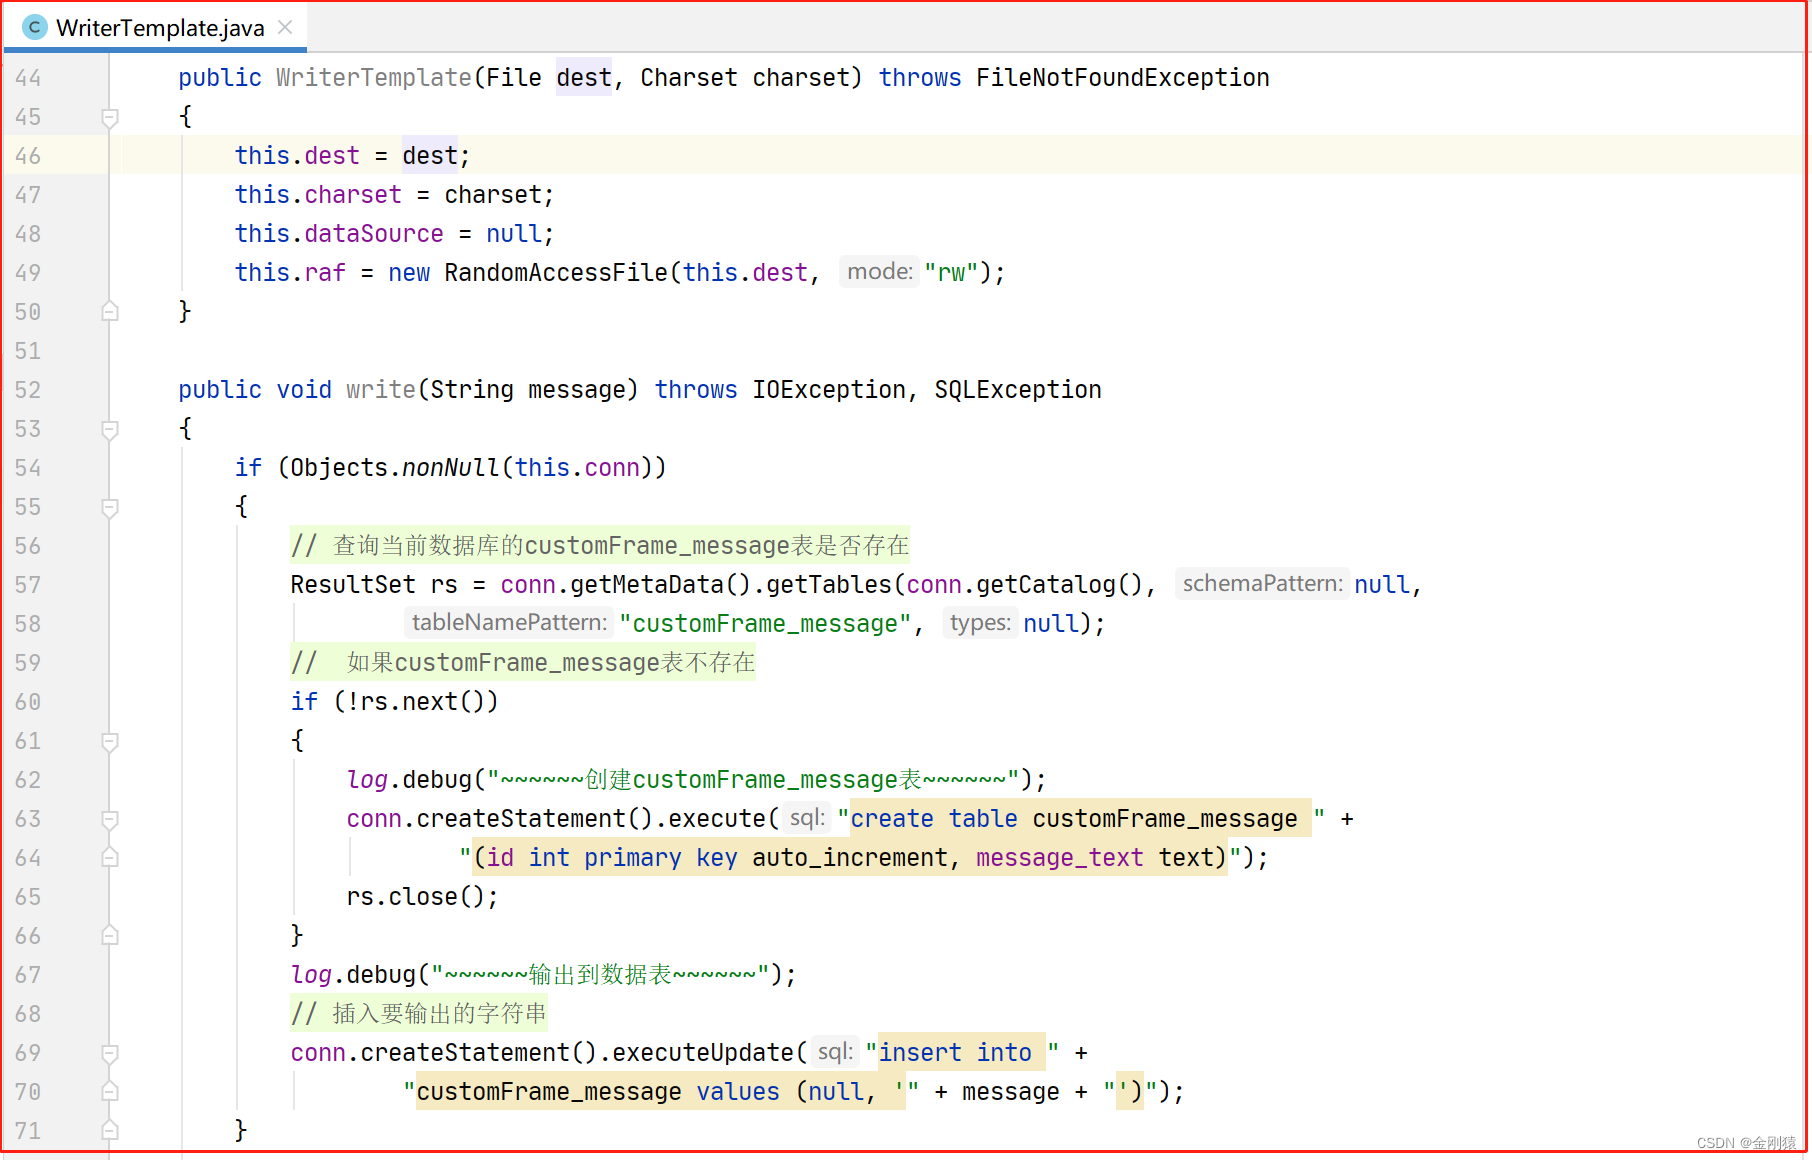Click the "rw" string literal on line 49
Viewport: 1812px width, 1160px height.
click(951, 273)
